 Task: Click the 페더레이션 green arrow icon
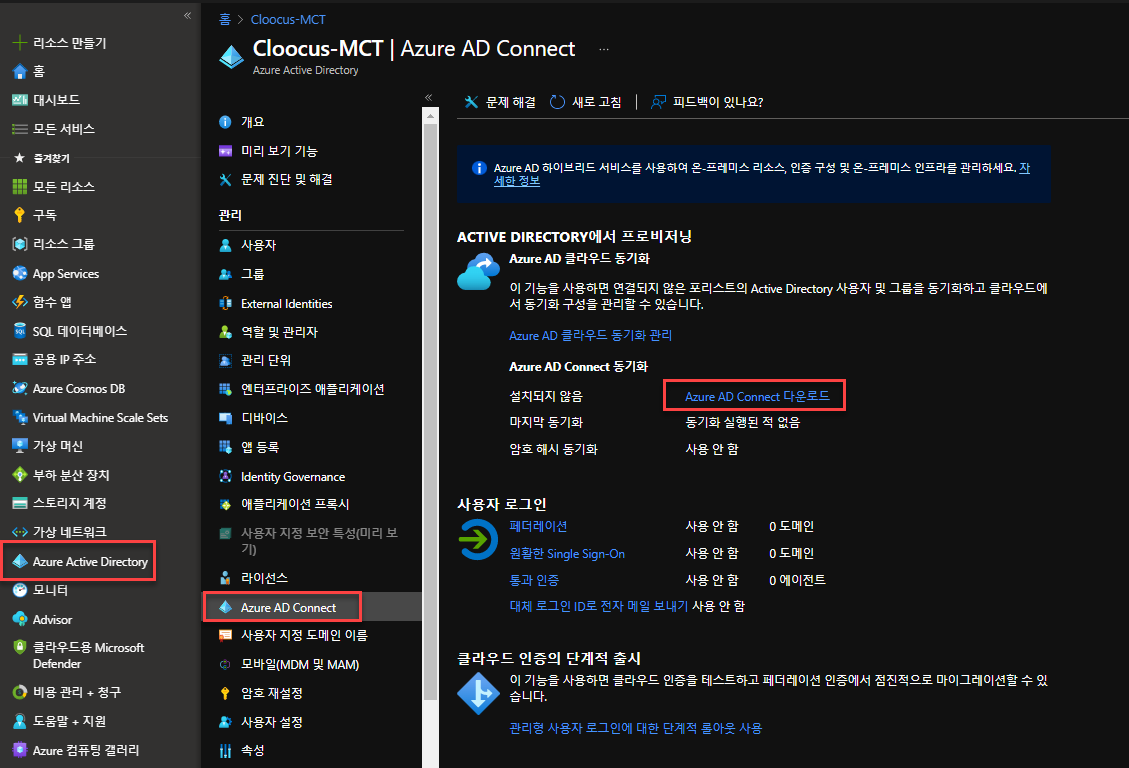tap(477, 539)
